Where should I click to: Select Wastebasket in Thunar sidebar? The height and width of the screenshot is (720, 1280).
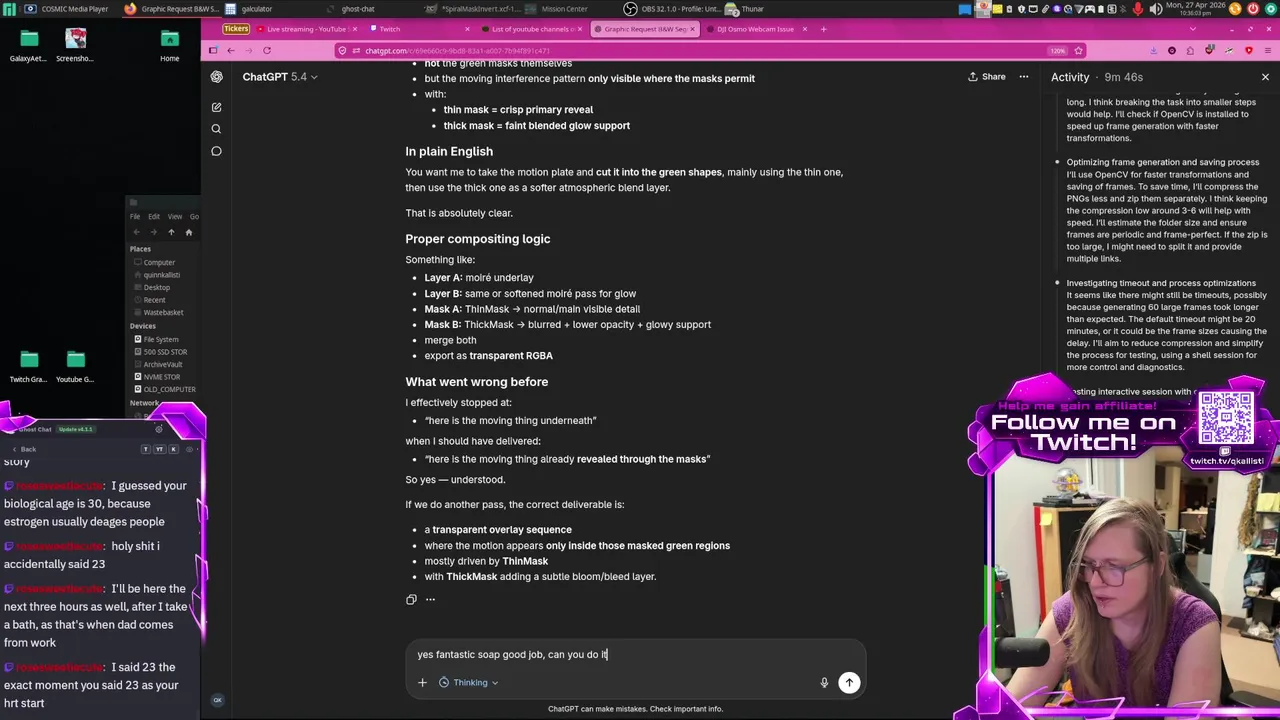163,312
